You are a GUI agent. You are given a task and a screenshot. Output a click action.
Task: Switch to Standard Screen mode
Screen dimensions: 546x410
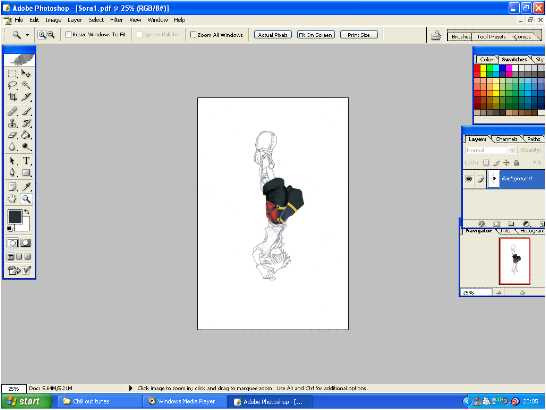[11, 257]
